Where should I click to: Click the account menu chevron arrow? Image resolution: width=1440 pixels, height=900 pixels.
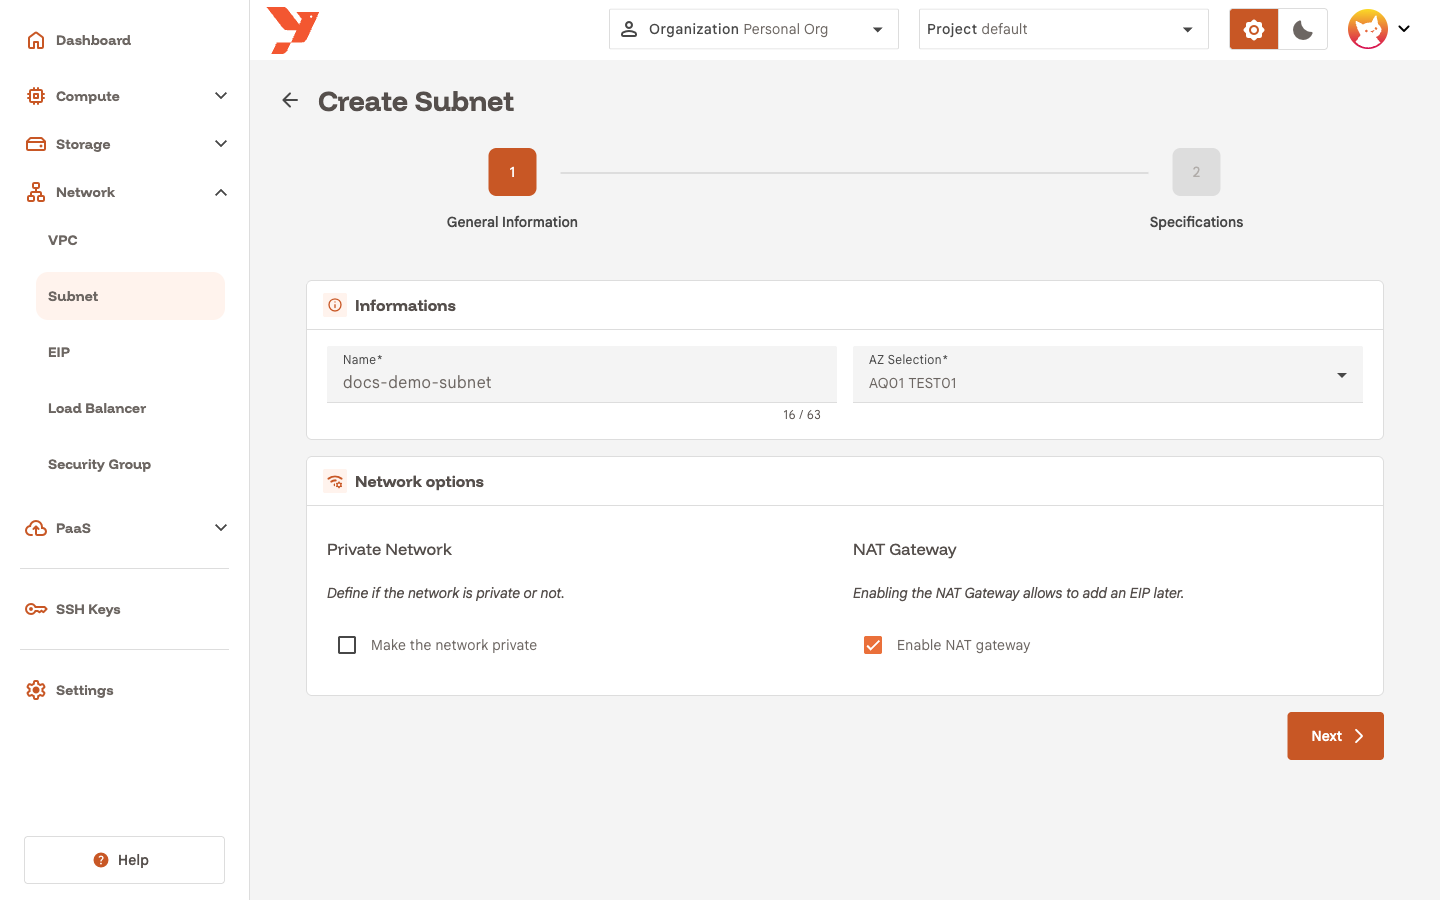click(x=1404, y=29)
